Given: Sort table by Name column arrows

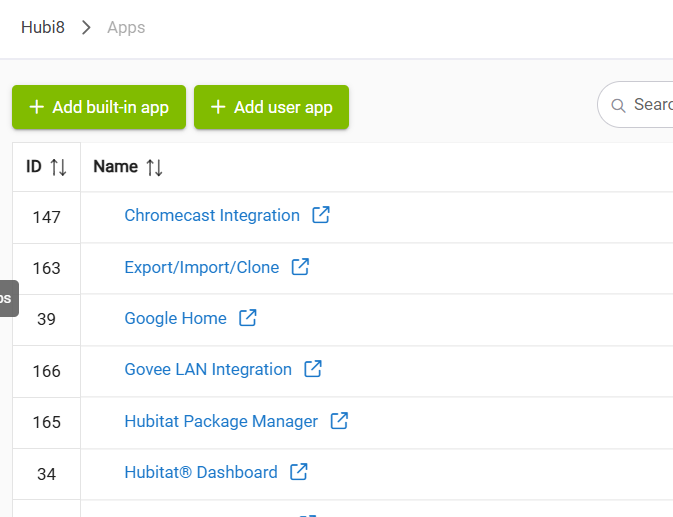Looking at the screenshot, I should [x=154, y=167].
